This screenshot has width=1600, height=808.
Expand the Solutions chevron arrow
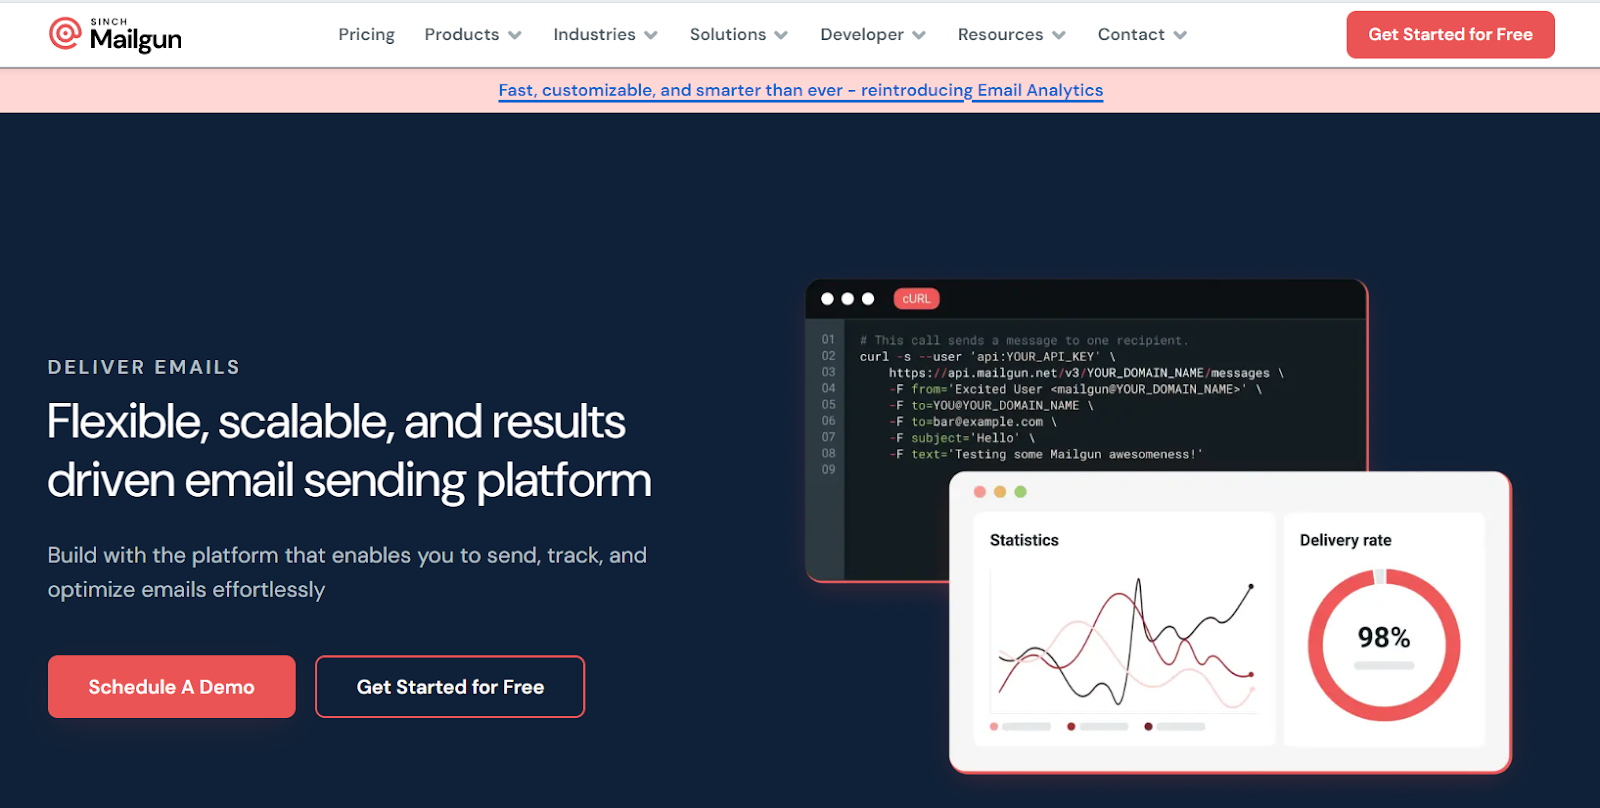781,35
